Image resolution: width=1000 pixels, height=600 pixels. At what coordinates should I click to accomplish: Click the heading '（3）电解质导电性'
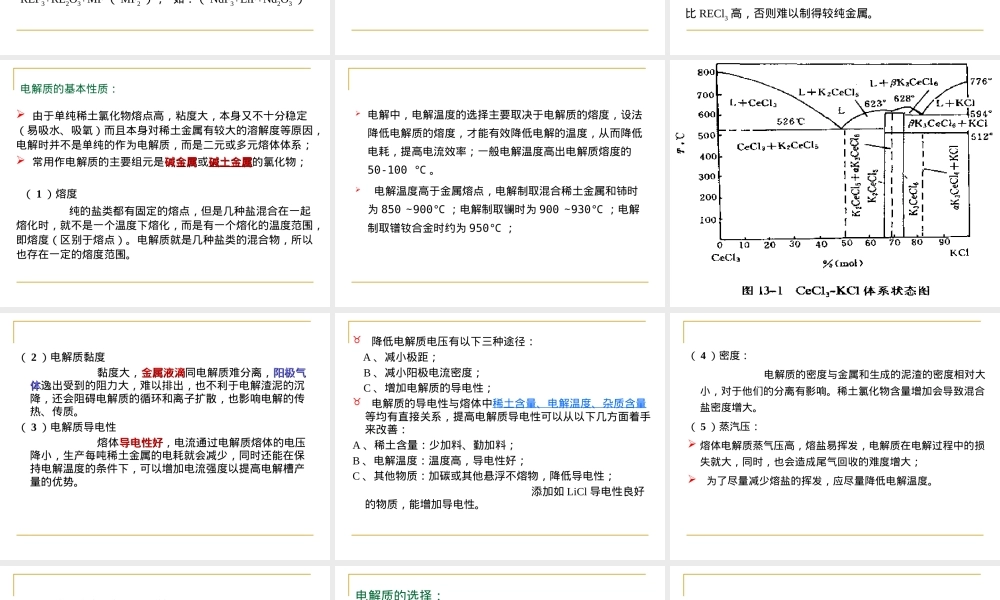click(x=68, y=427)
